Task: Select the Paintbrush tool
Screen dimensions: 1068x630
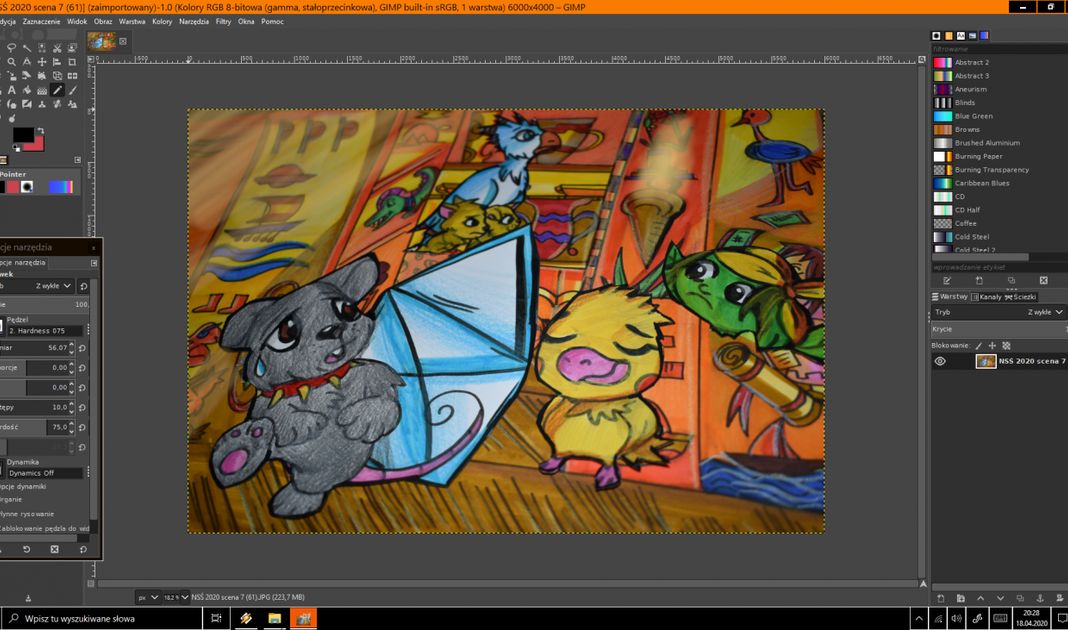Action: click(x=72, y=90)
